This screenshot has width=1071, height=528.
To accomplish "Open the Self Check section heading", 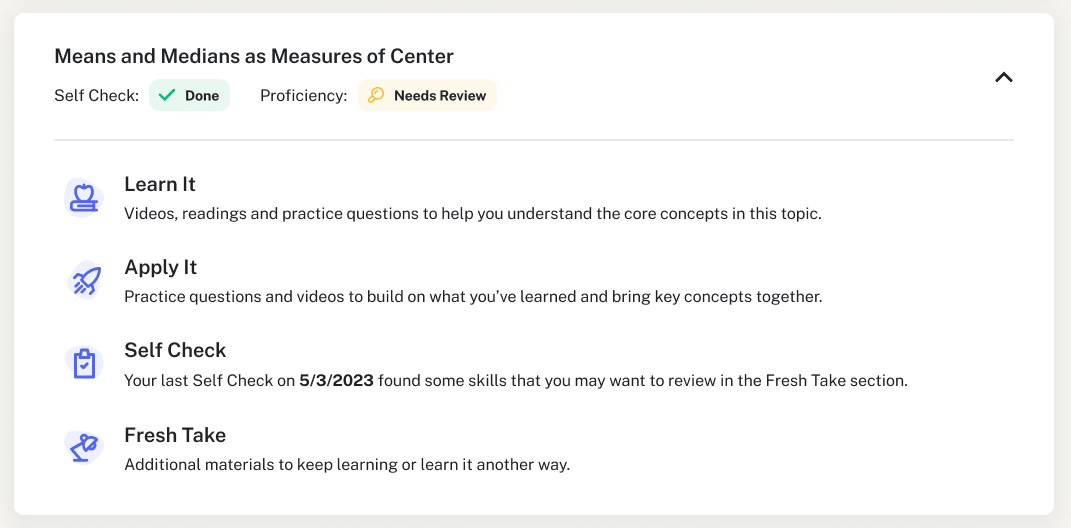I will 175,350.
